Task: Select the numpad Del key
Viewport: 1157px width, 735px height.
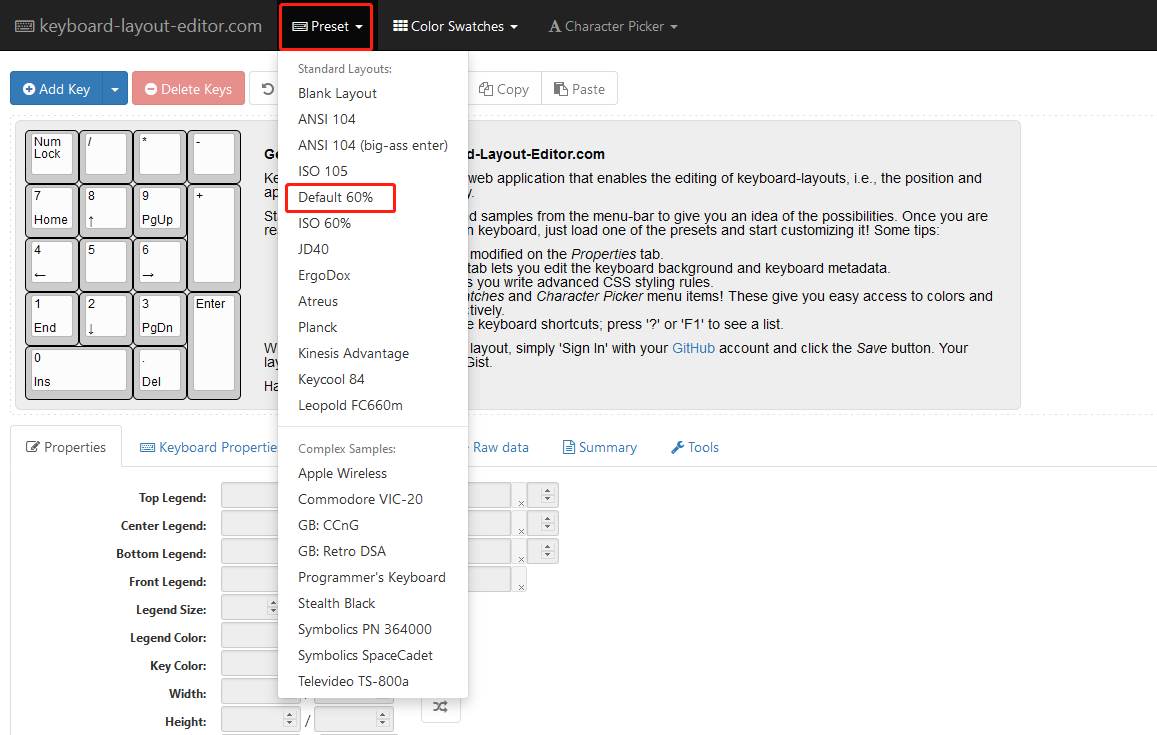Action: coord(160,372)
